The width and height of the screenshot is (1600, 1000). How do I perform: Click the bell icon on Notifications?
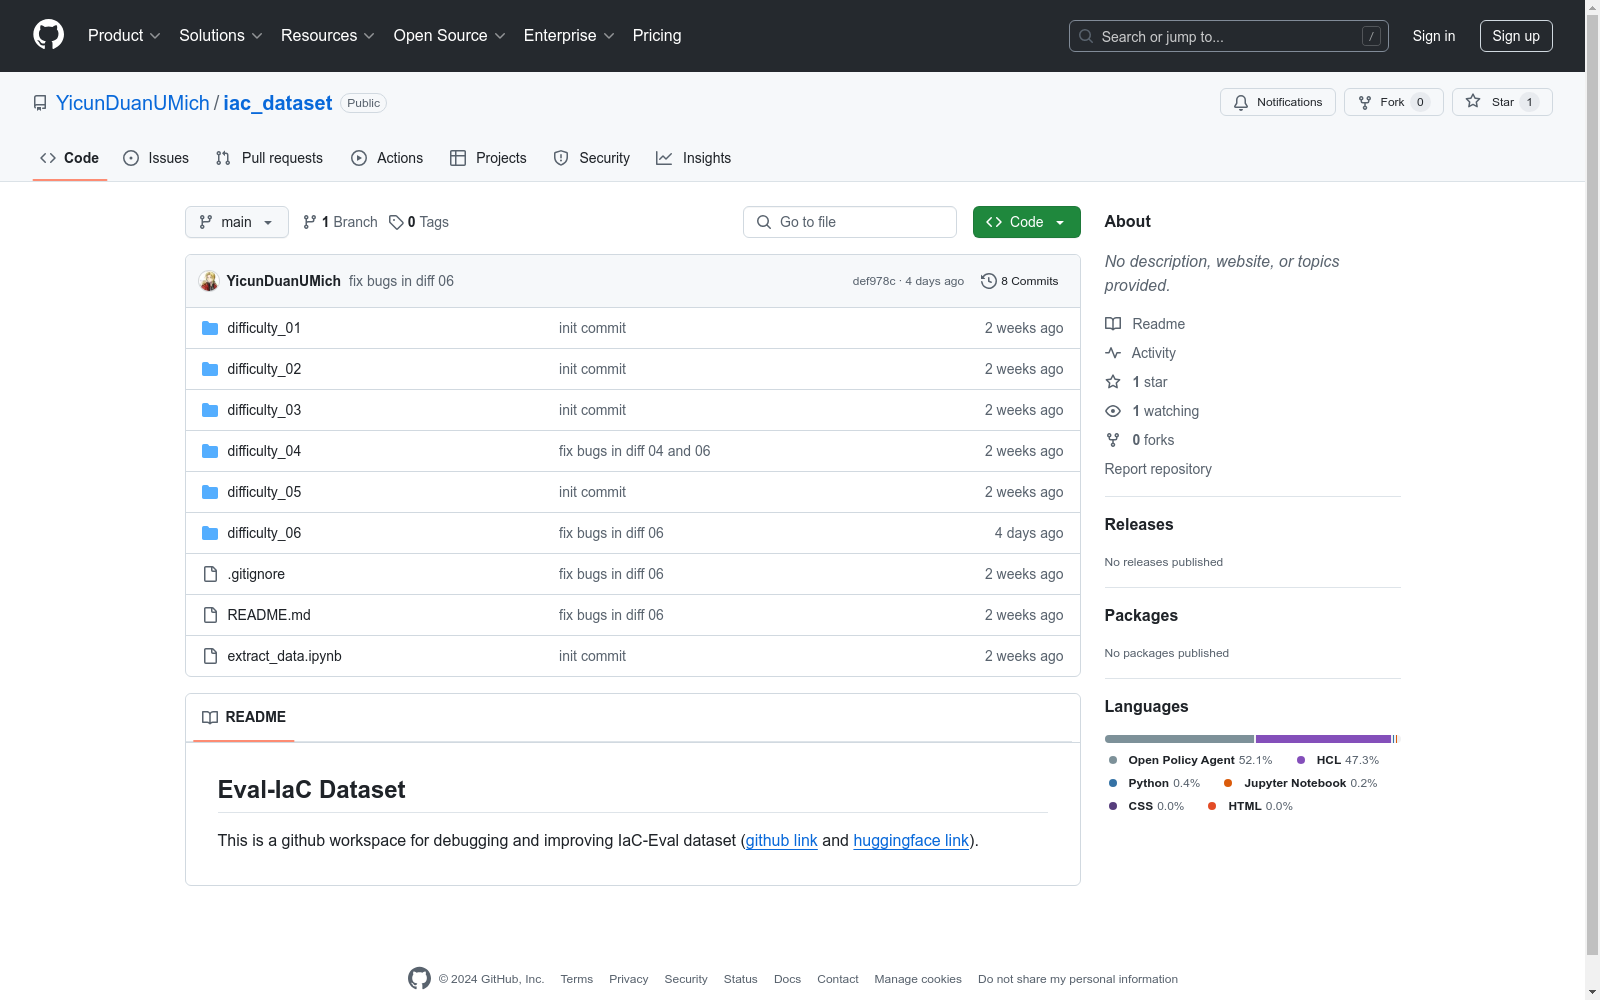point(1241,102)
